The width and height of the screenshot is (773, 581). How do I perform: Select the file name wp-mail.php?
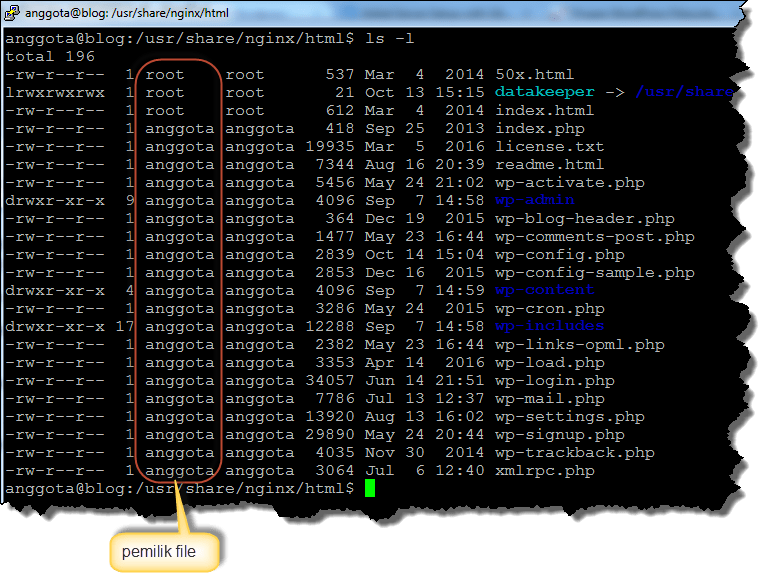pos(550,399)
